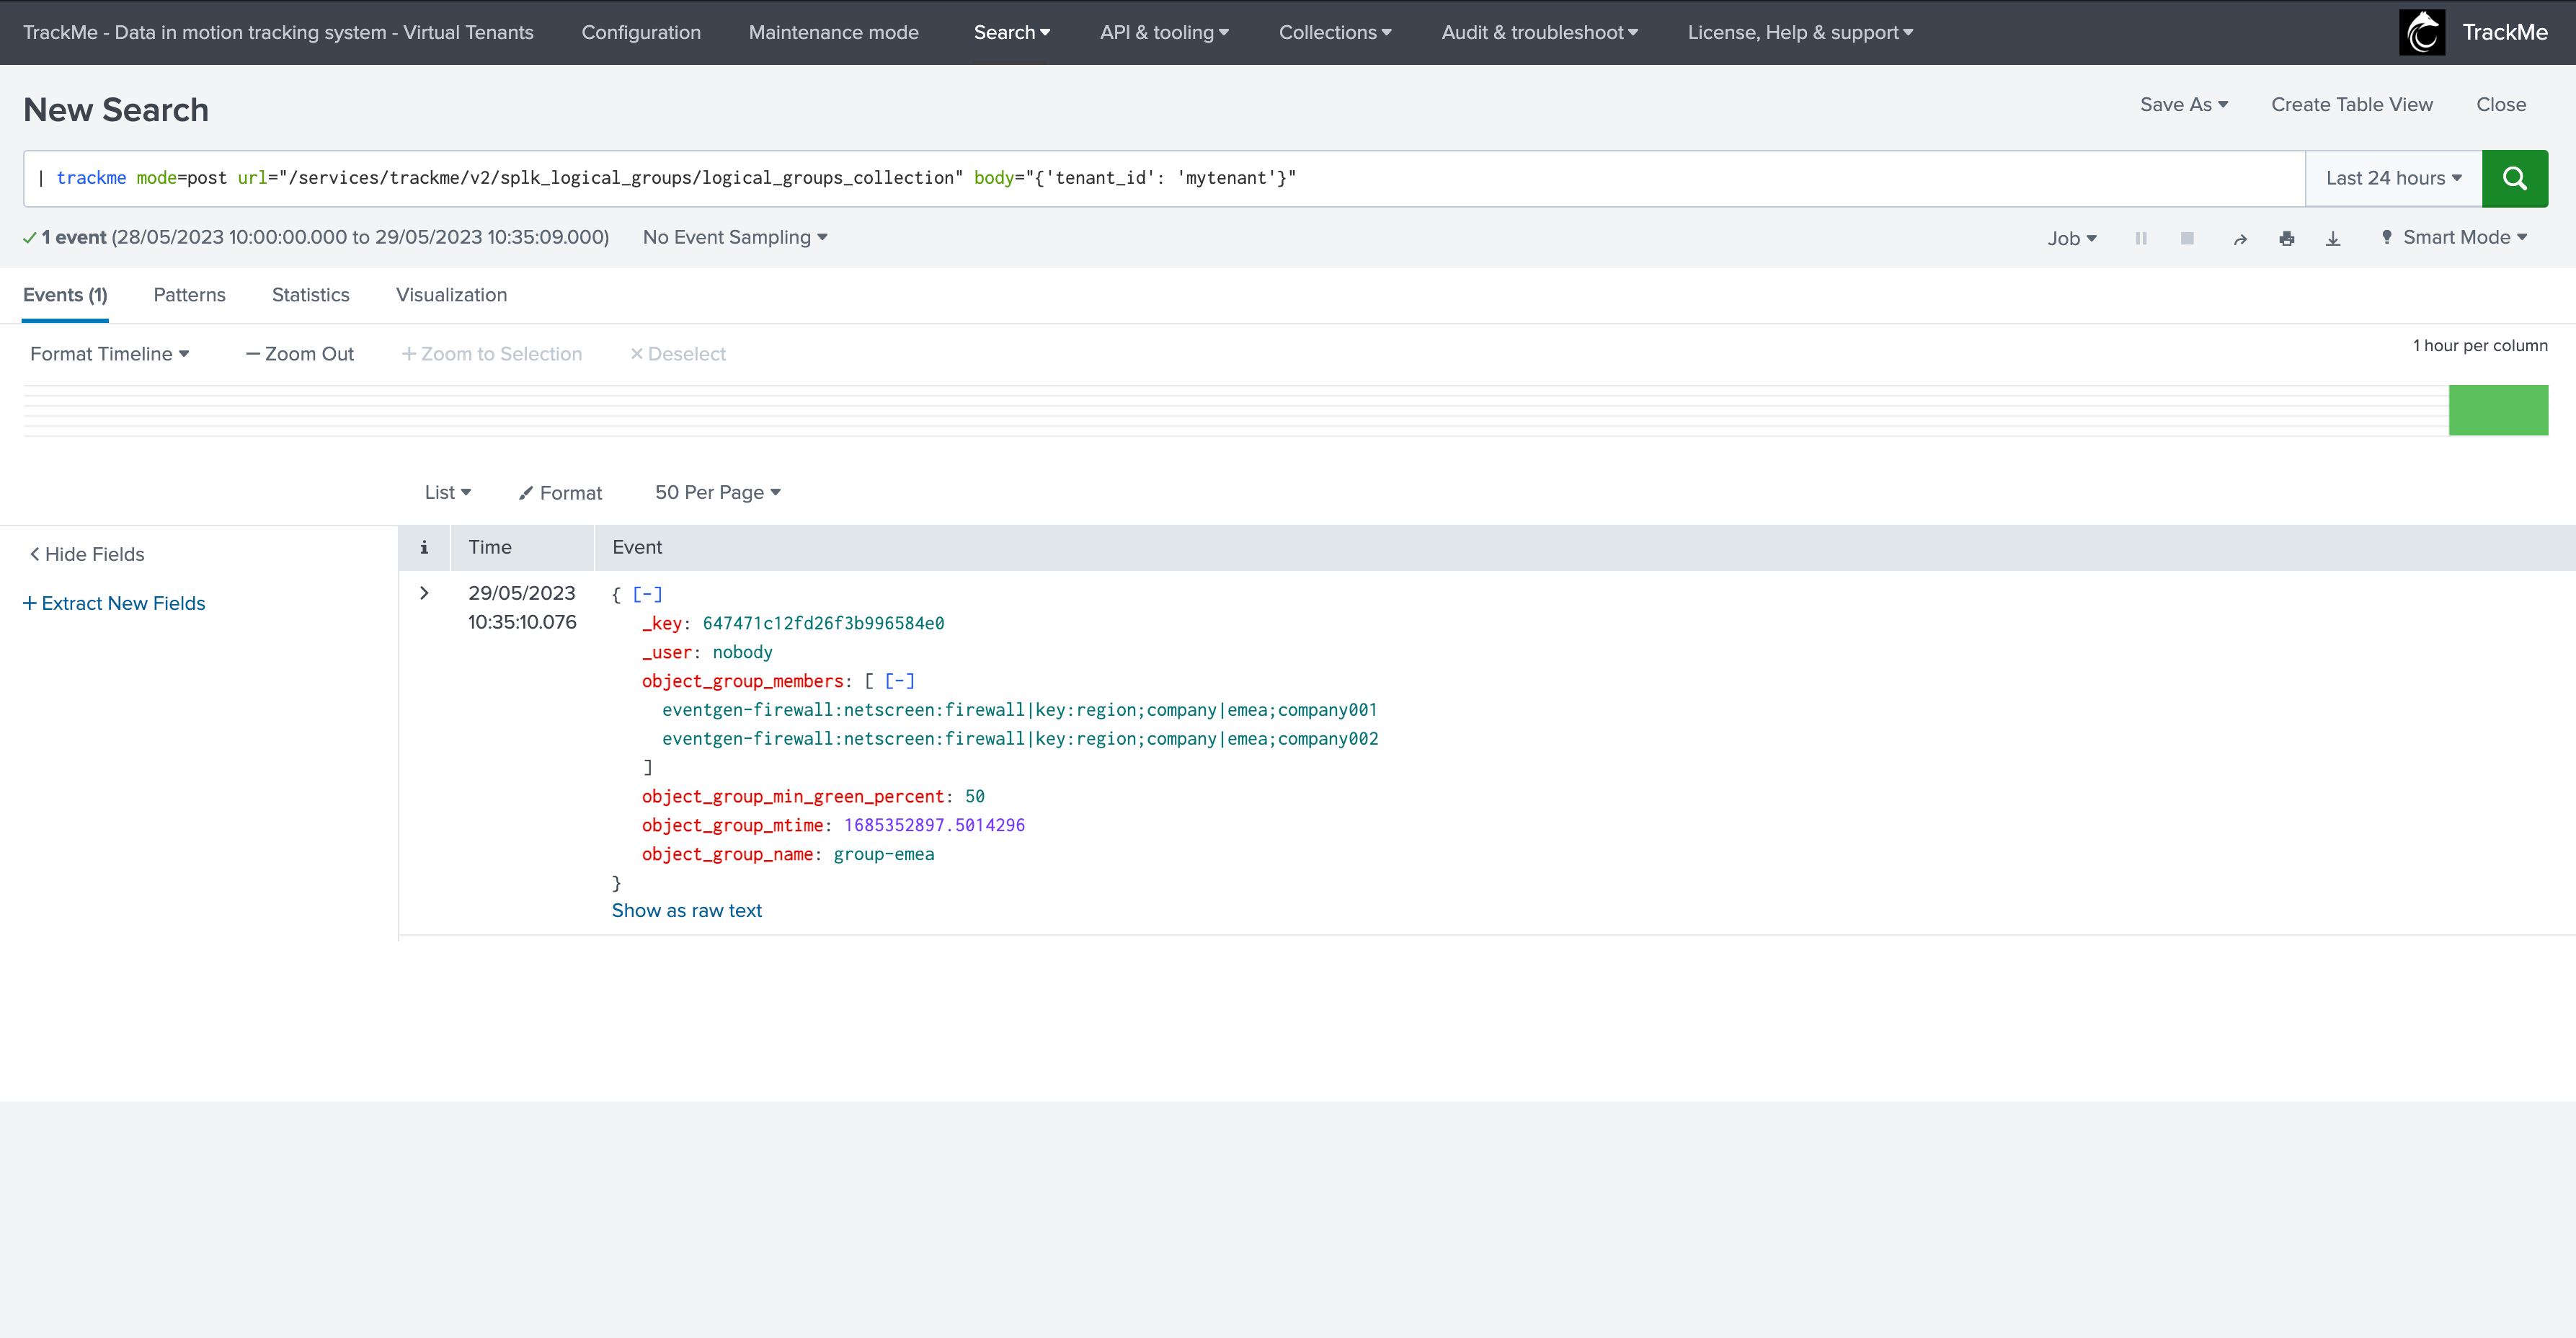This screenshot has width=2576, height=1338.
Task: Click the print icon
Action: click(2286, 238)
